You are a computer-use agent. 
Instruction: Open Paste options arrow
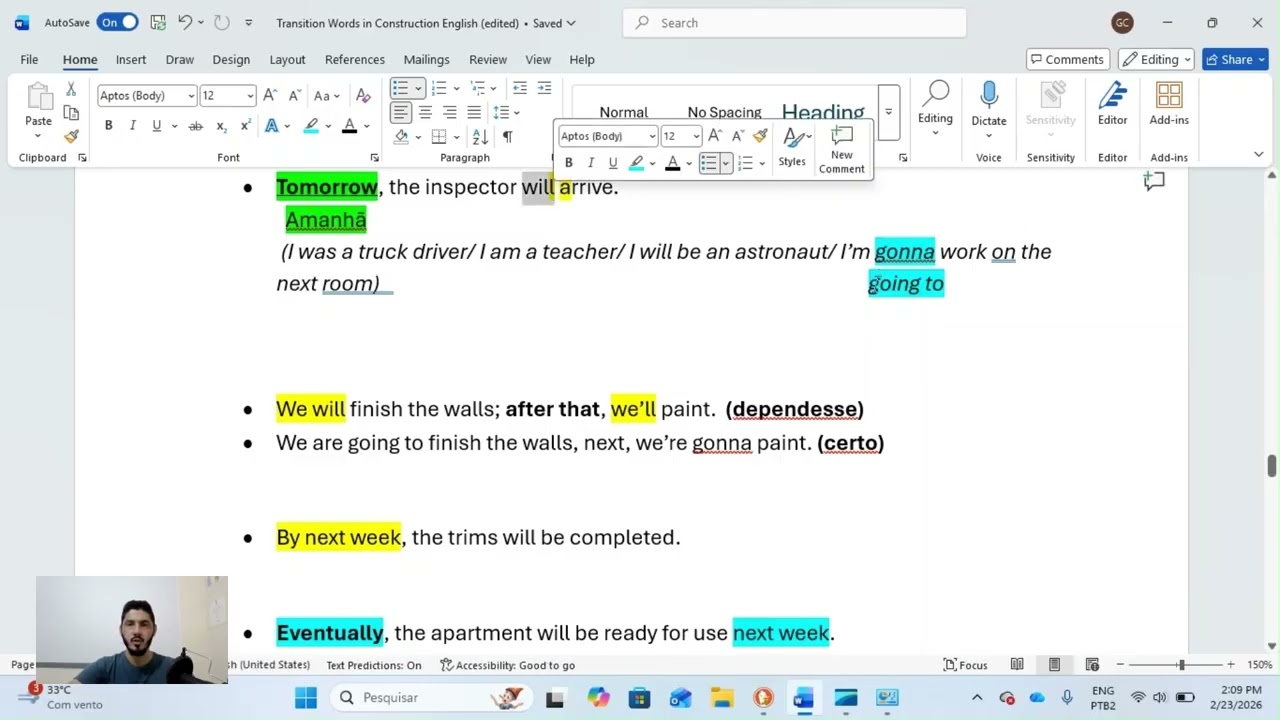pos(38,135)
